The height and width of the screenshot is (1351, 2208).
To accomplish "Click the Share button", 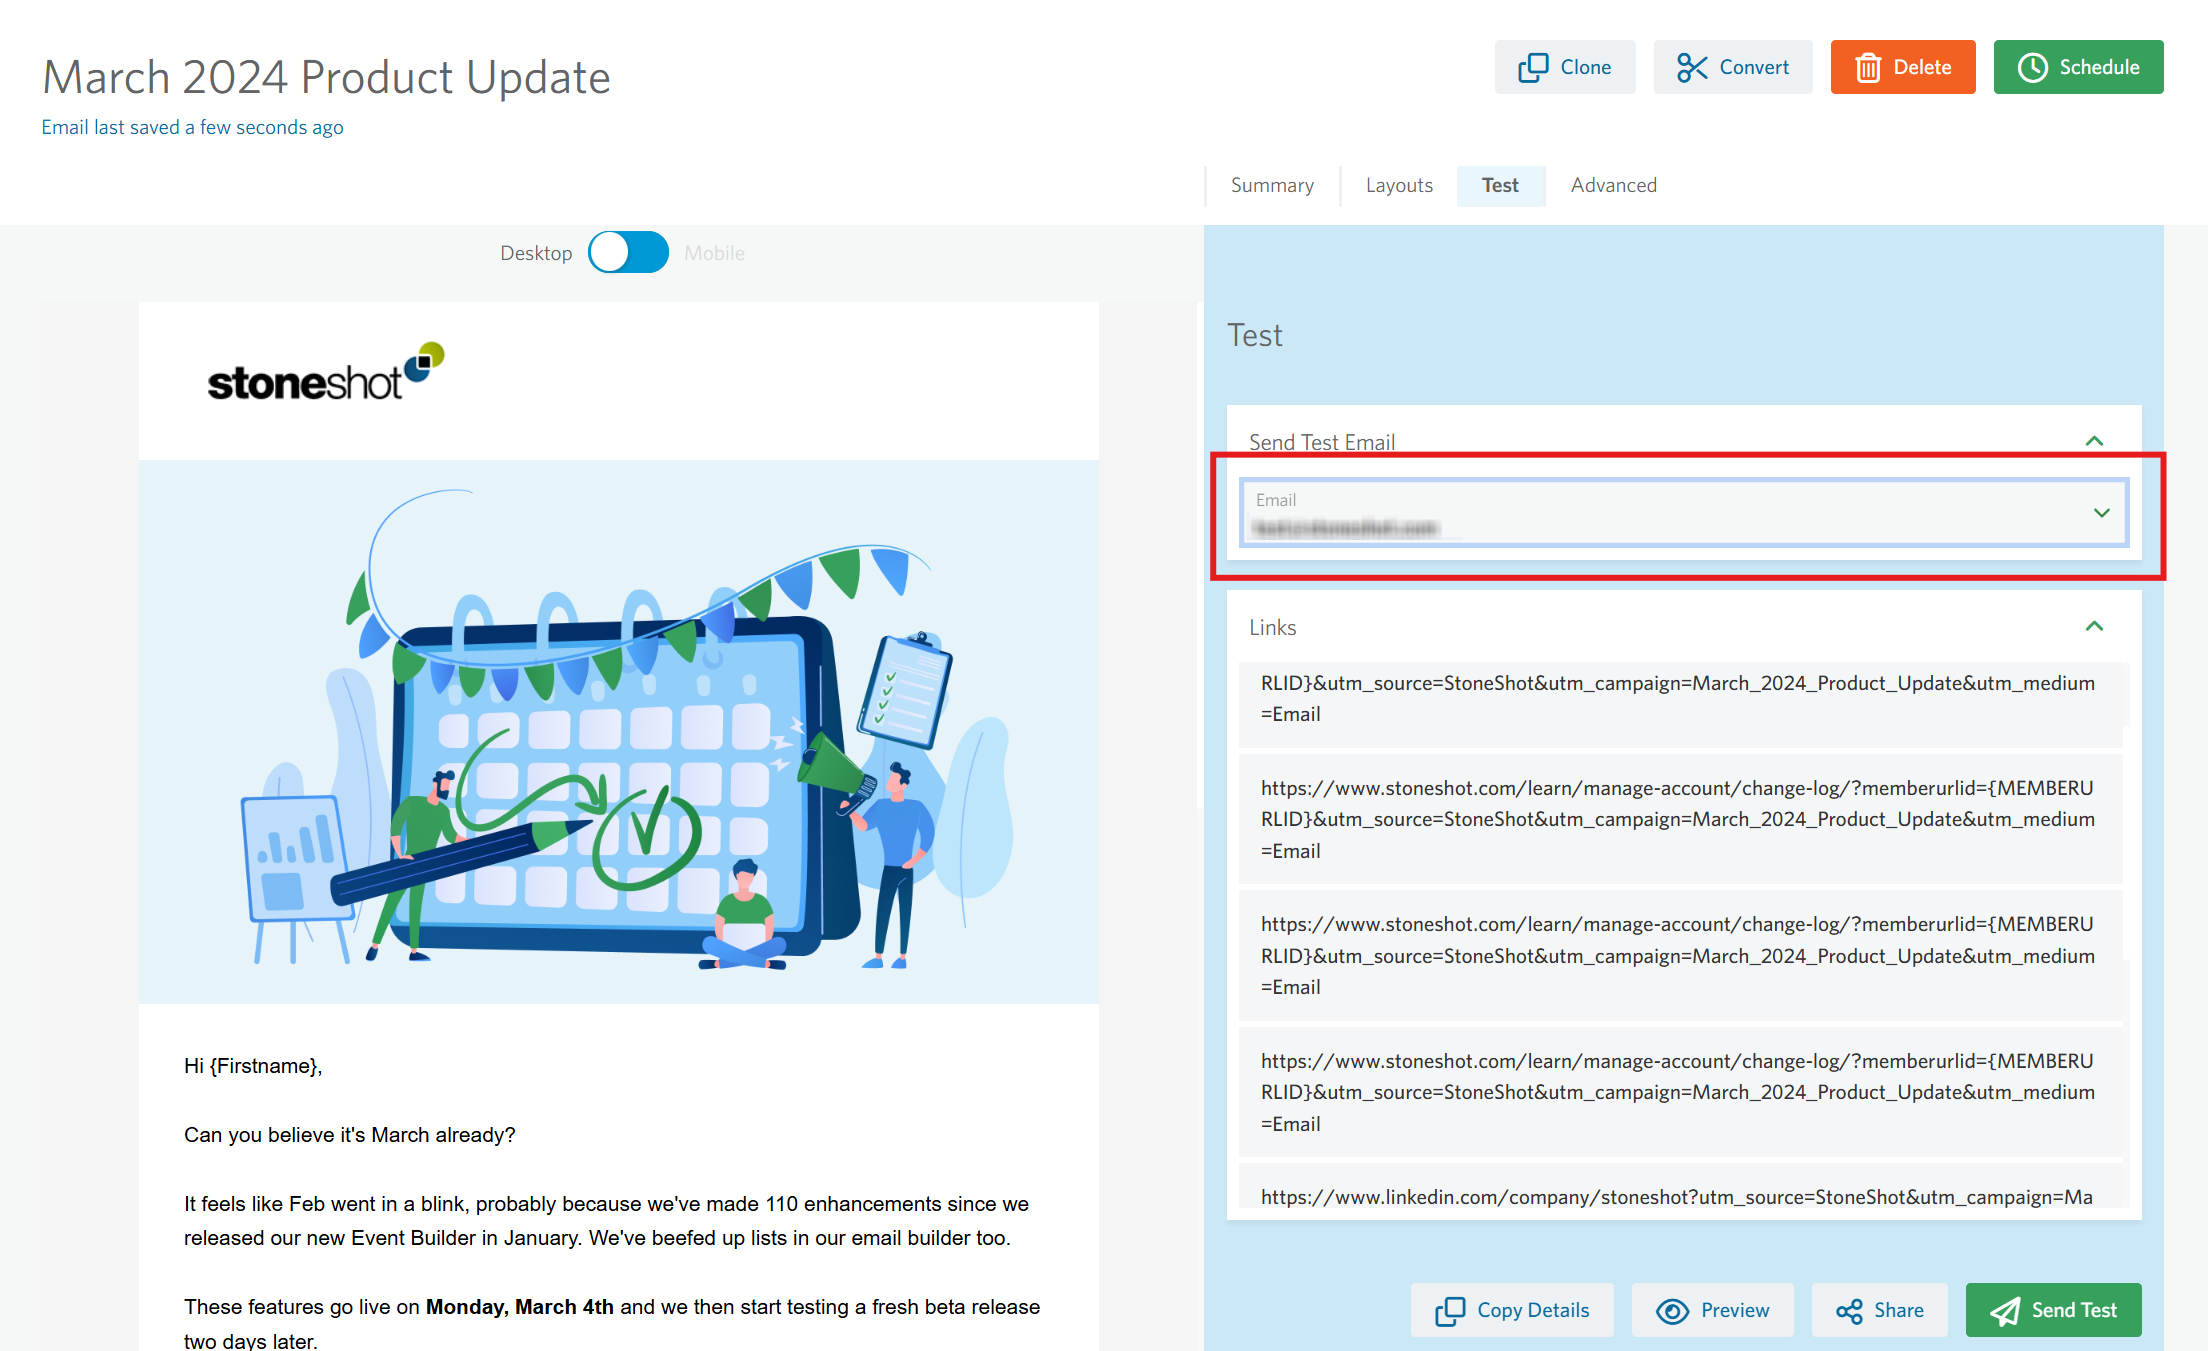I will pyautogui.click(x=1879, y=1310).
